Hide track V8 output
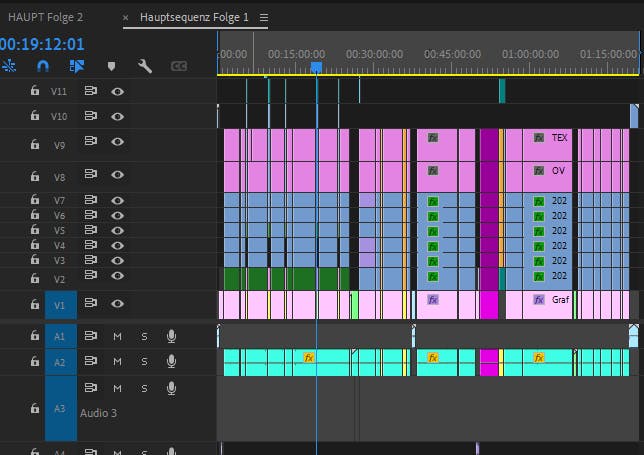The width and height of the screenshot is (644, 455). point(117,175)
